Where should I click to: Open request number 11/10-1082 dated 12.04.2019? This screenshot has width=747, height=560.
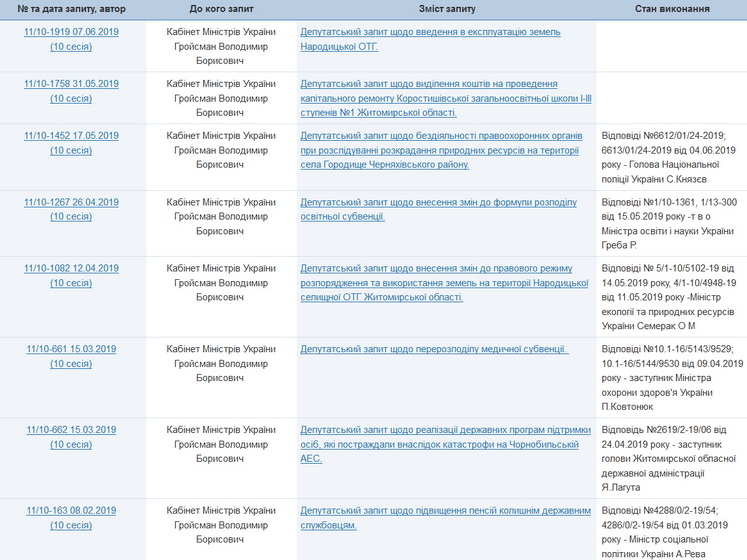pos(71,268)
